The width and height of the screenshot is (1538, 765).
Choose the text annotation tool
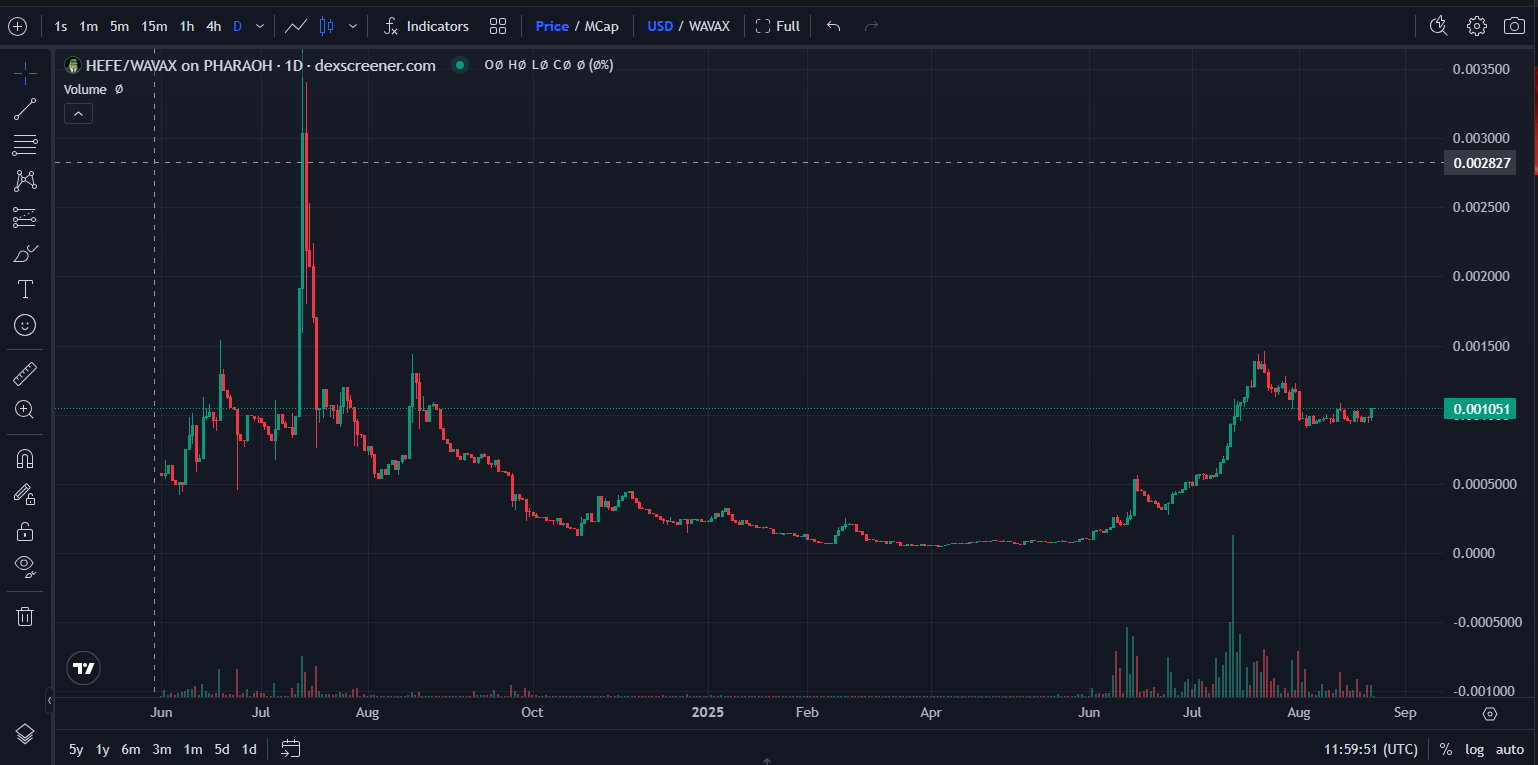(25, 289)
